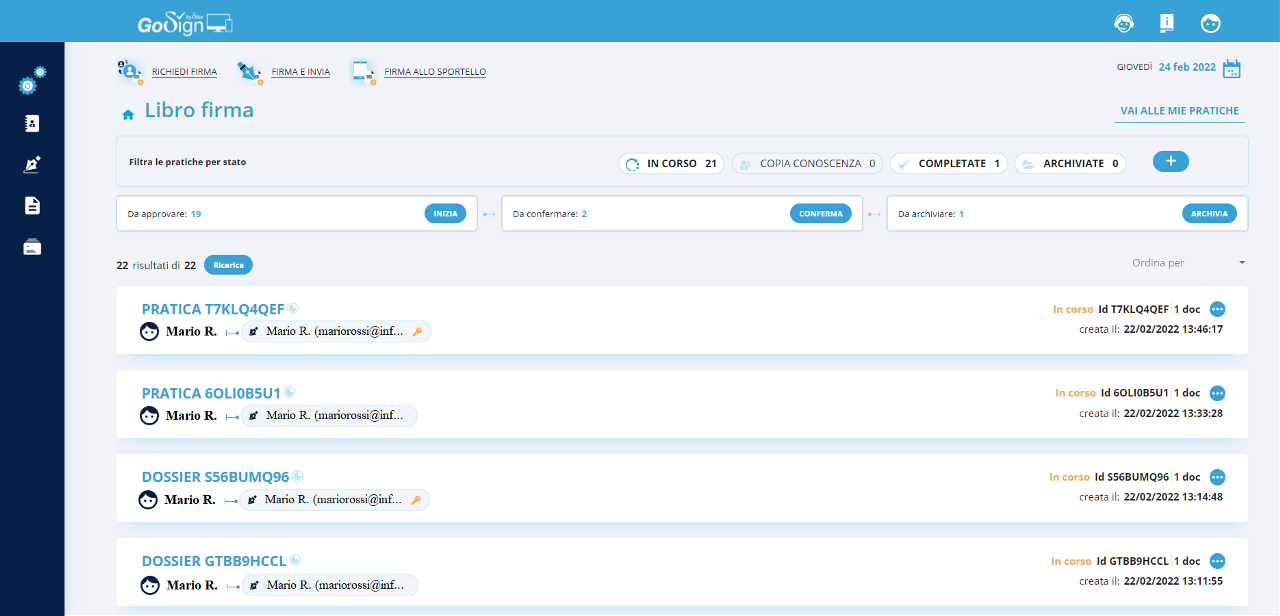The width and height of the screenshot is (1280, 616).
Task: Toggle the COMPLETATE status filter
Action: click(948, 163)
